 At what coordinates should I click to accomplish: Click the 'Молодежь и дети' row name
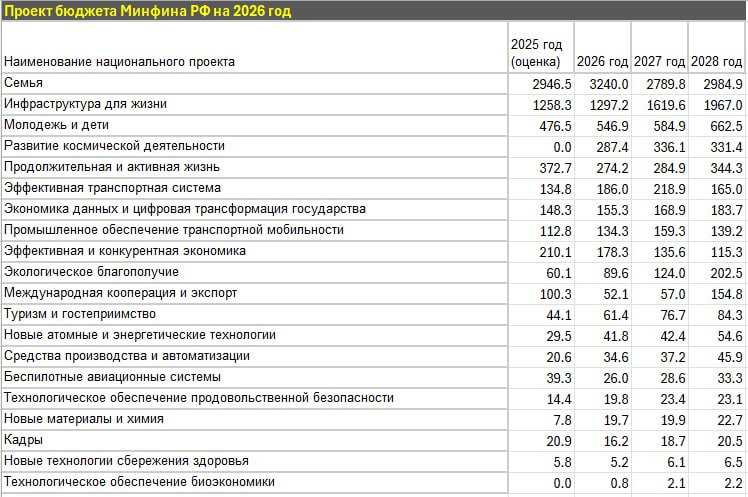point(56,125)
